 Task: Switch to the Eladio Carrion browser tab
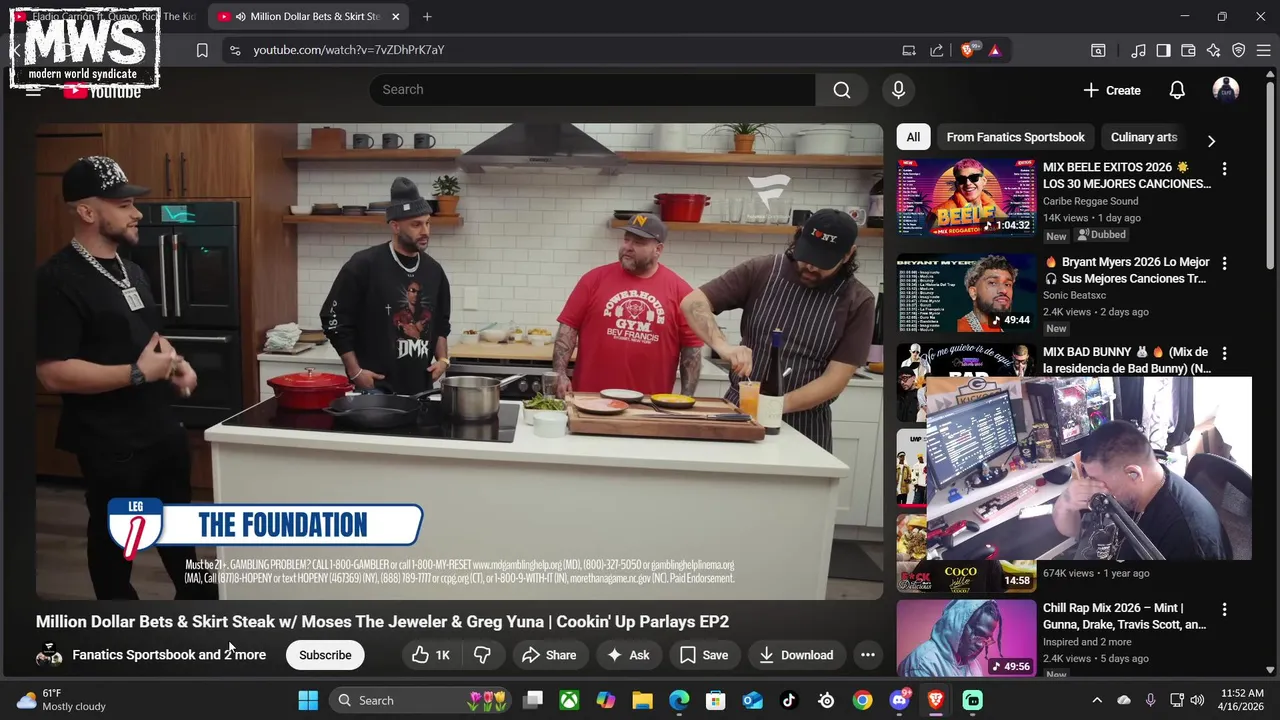click(104, 17)
